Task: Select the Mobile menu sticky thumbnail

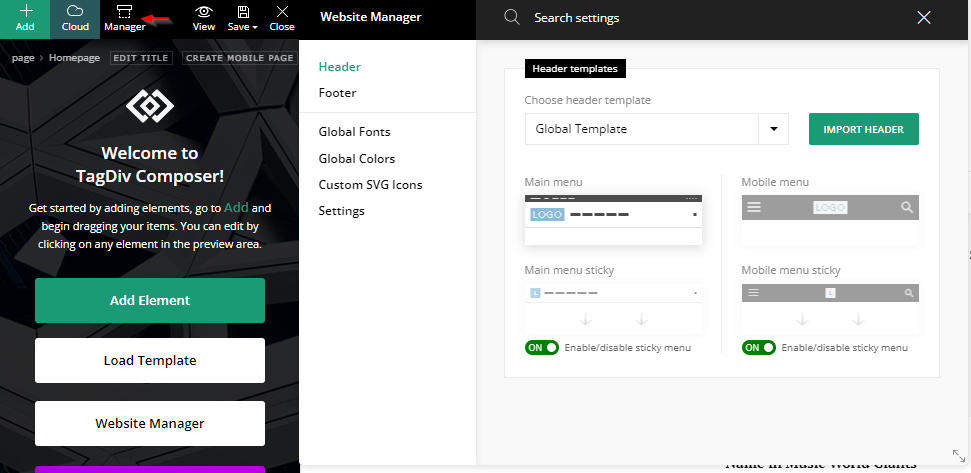Action: (x=830, y=308)
